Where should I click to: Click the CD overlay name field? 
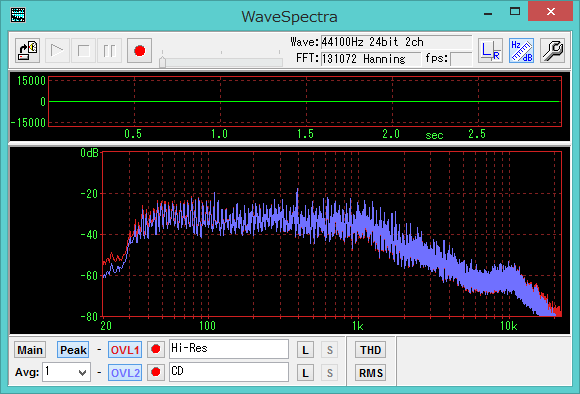(229, 372)
